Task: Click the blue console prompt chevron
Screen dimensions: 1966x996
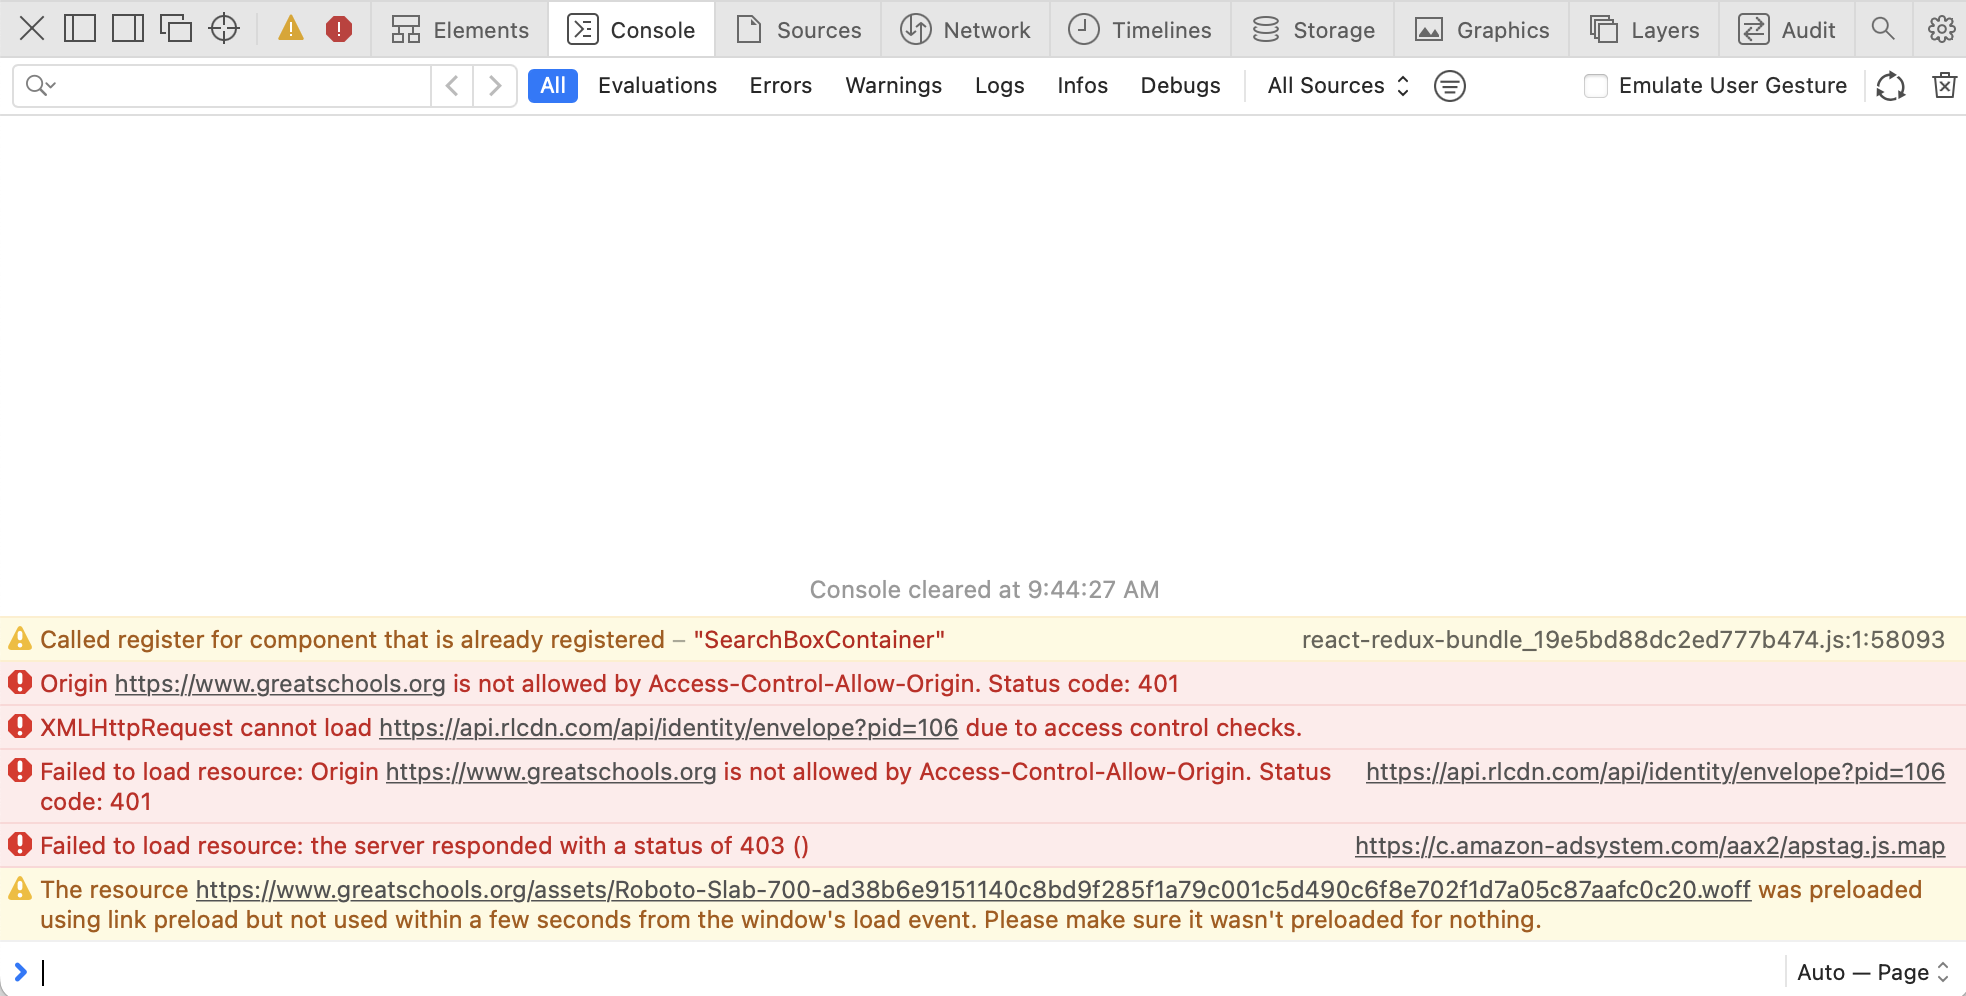Action: 20,972
